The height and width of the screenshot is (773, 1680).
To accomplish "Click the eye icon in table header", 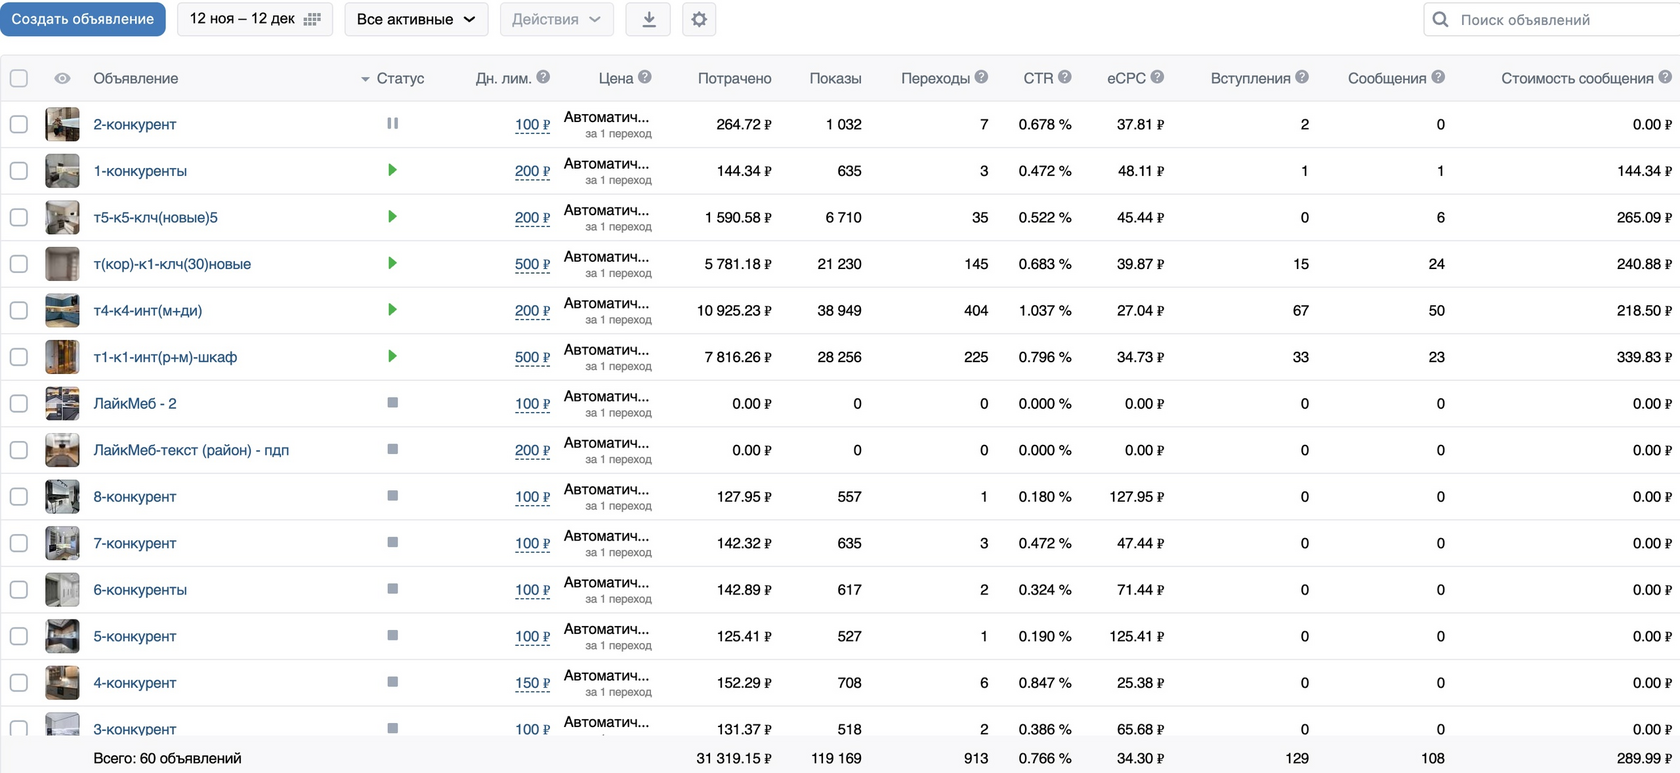I will (62, 78).
